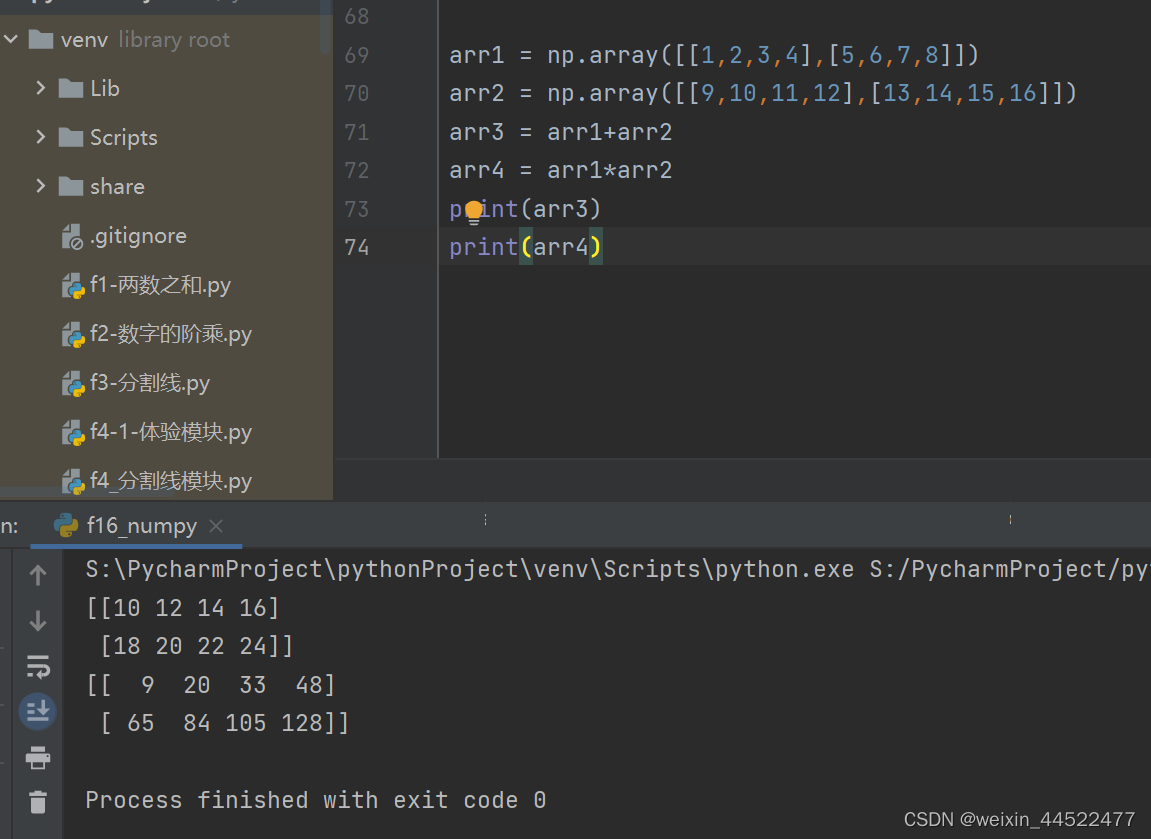1151x839 pixels.
Task: Click the yellow intention lightbulb on line 73
Action: point(474,211)
